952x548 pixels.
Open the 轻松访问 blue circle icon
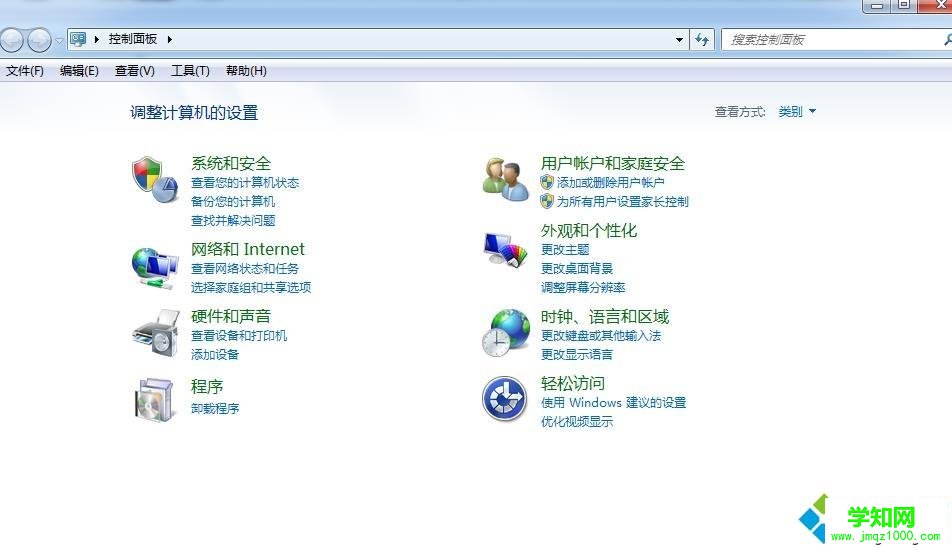(505, 399)
